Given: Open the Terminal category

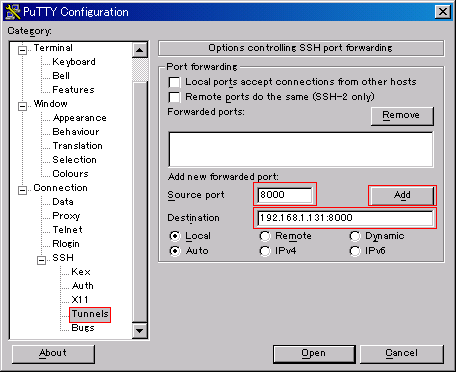Looking at the screenshot, I should (x=53, y=48).
